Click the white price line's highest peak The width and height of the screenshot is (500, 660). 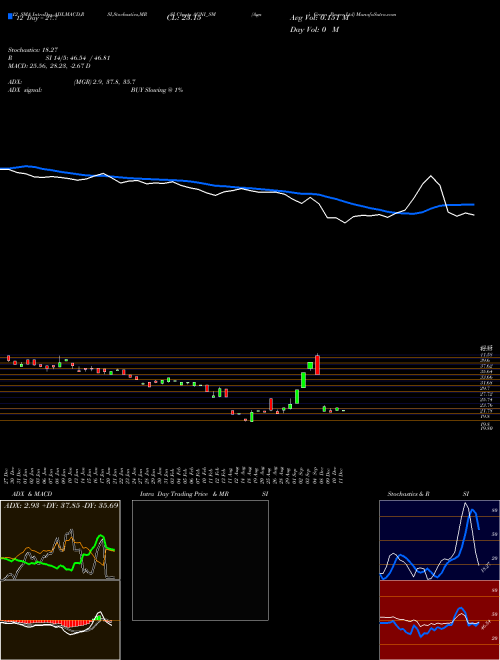click(431, 176)
